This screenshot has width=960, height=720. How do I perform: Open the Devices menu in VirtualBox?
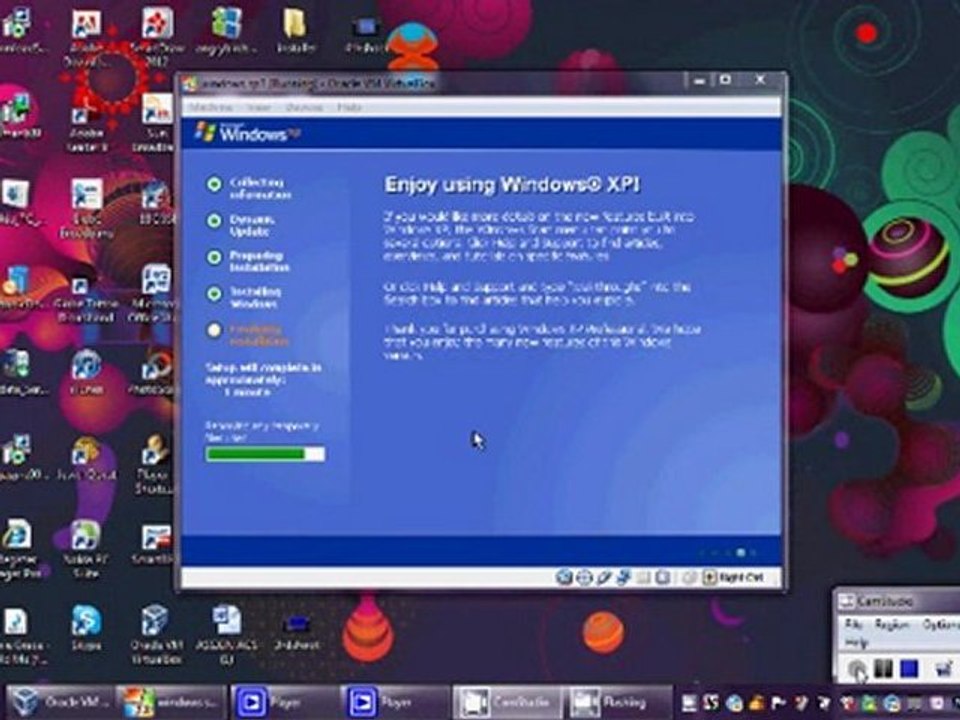click(x=304, y=107)
